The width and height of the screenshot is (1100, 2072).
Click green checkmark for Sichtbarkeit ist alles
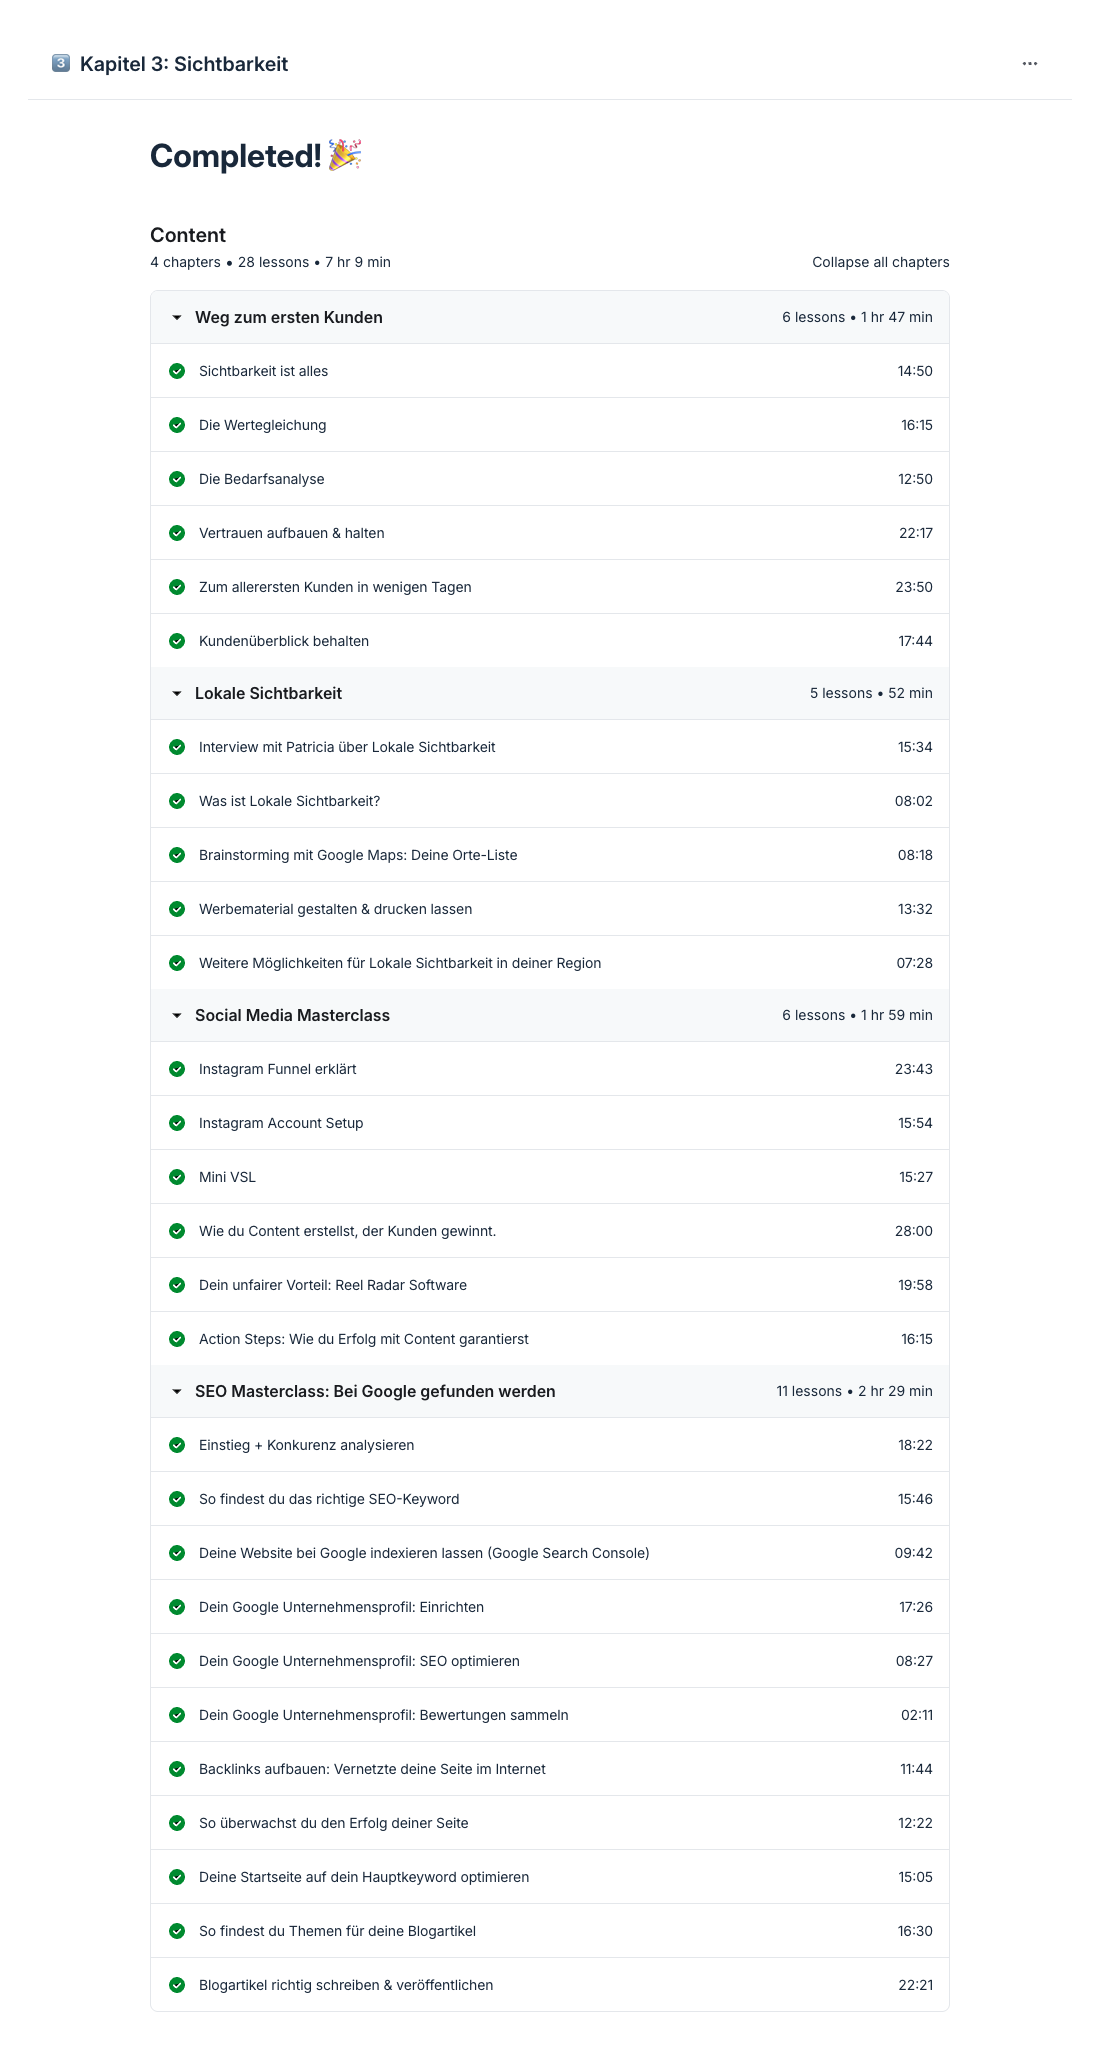pos(177,371)
